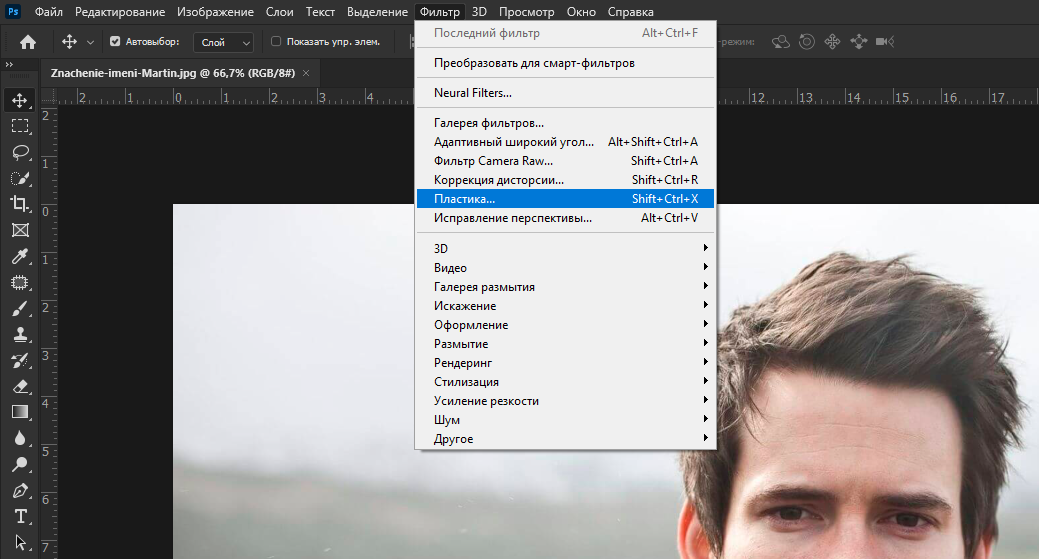Open the Слой auto-select dropdown
Screen dimensions: 1039x559
coord(223,42)
